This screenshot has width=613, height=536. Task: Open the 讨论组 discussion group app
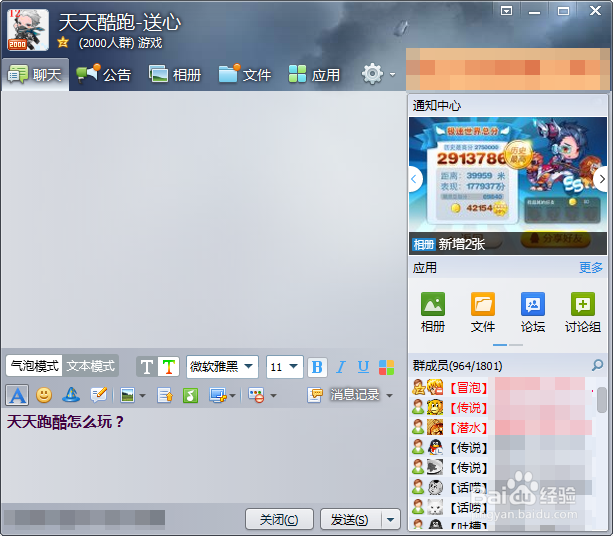[583, 312]
